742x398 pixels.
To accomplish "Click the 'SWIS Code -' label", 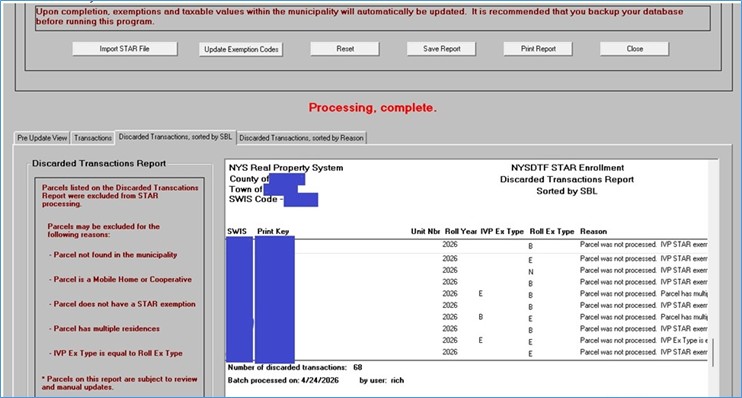I will (x=256, y=199).
